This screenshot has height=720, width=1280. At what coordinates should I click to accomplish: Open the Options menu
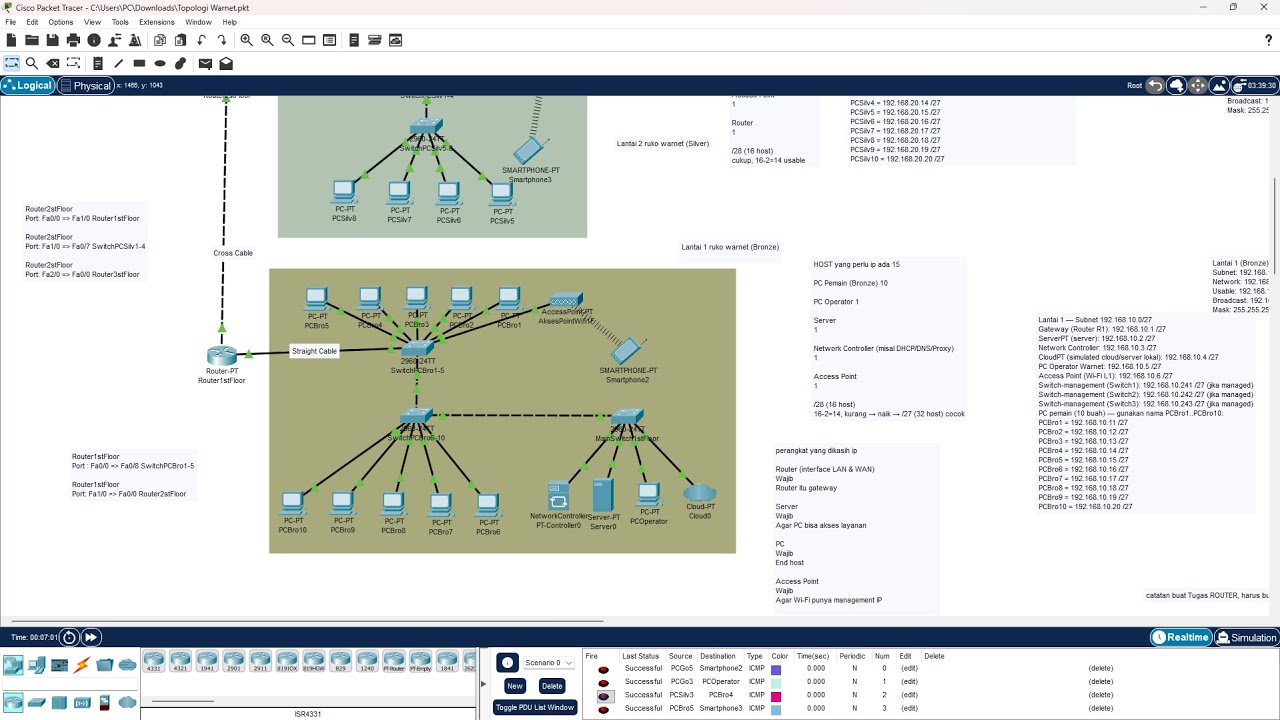tap(61, 22)
